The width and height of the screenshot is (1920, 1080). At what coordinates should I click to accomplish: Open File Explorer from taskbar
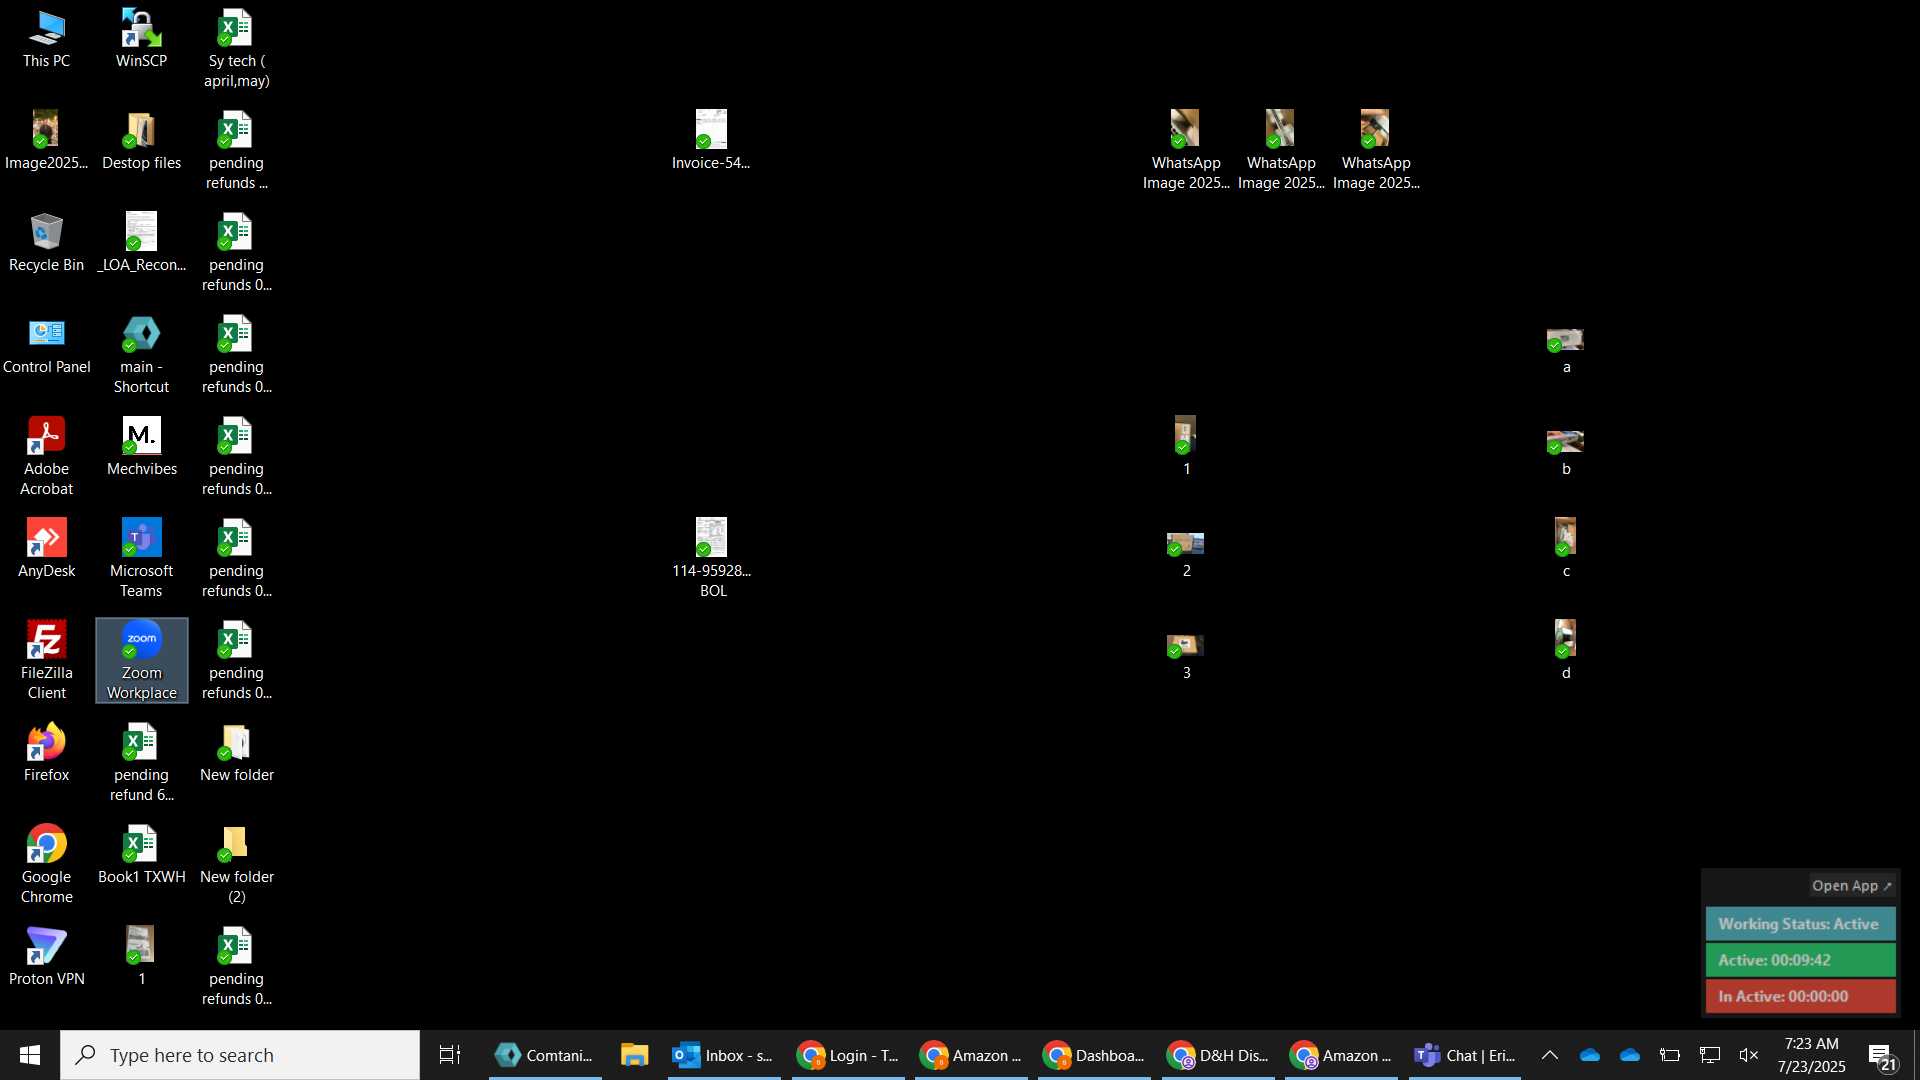coord(634,1055)
